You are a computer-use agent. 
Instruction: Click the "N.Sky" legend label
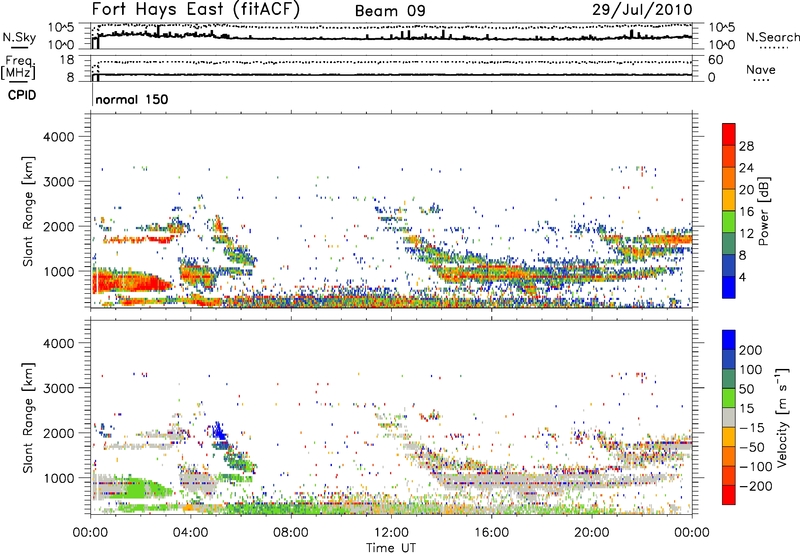19,37
